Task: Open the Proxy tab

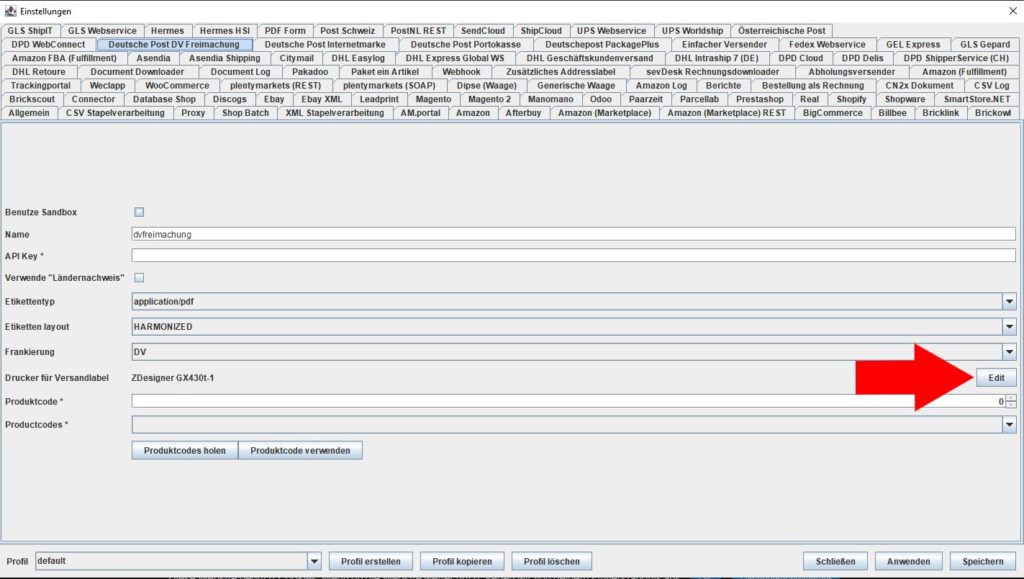Action: pyautogui.click(x=193, y=113)
